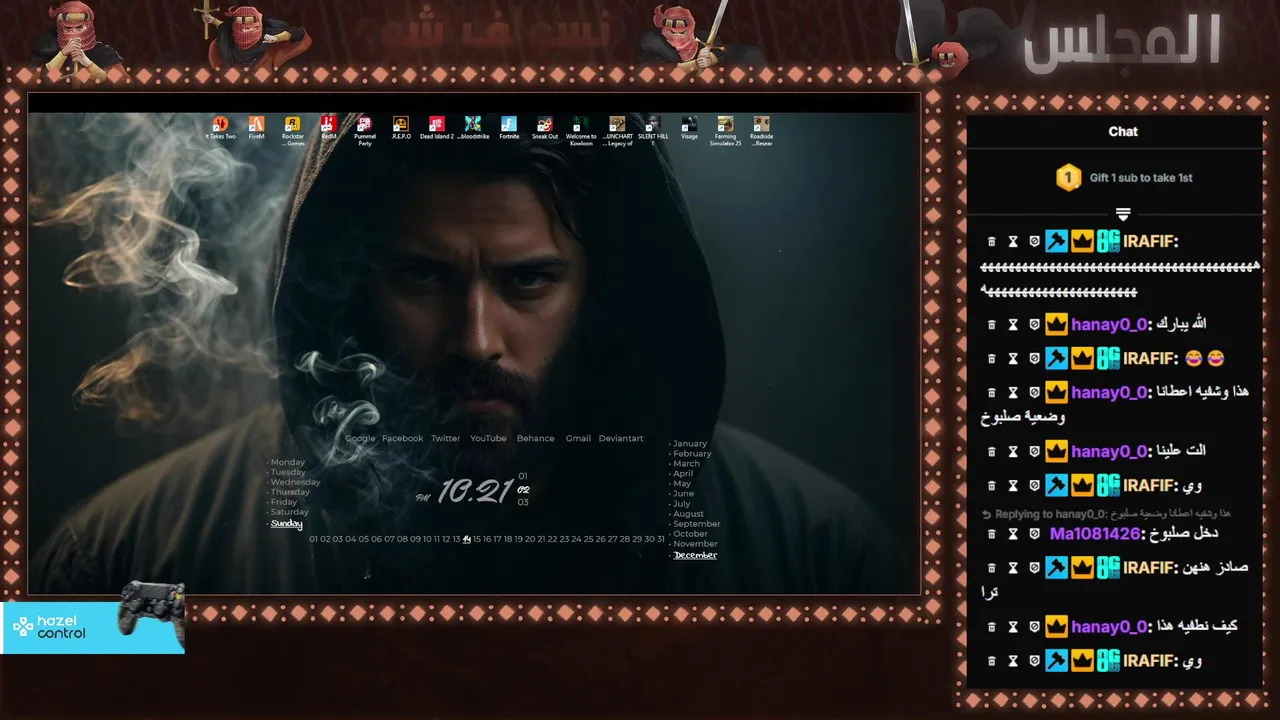Click hourglass on IRAFIF's 'صادز هنهن' message
The height and width of the screenshot is (720, 1280).
[x=1012, y=568]
